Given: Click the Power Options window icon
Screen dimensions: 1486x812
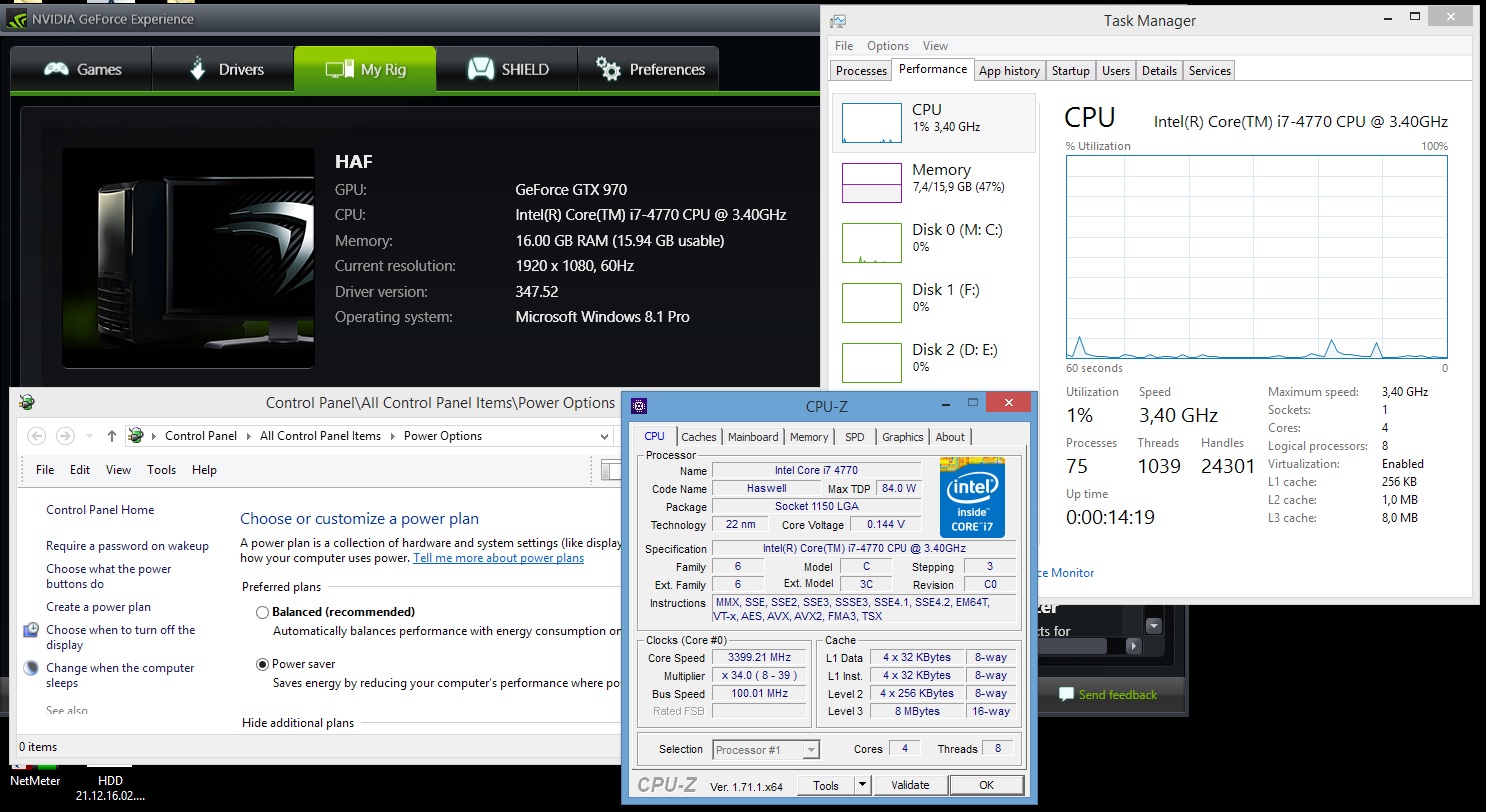Looking at the screenshot, I should (27, 402).
